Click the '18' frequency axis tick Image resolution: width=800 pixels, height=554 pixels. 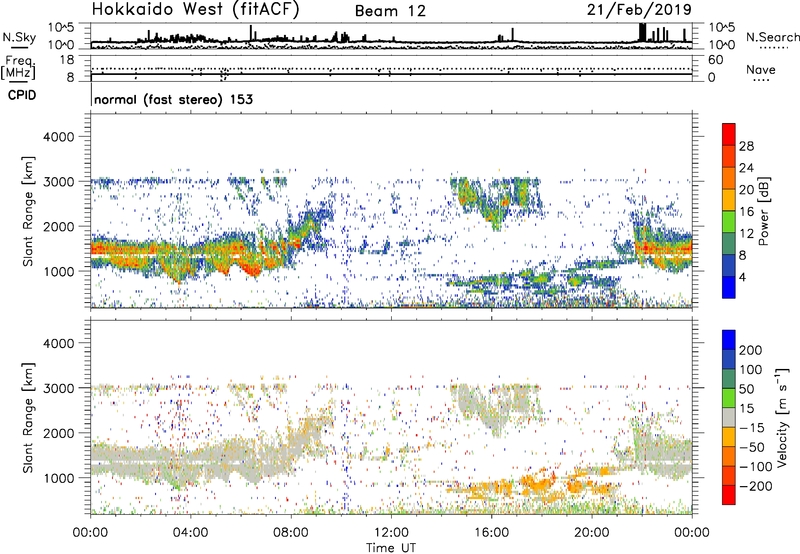(67, 60)
